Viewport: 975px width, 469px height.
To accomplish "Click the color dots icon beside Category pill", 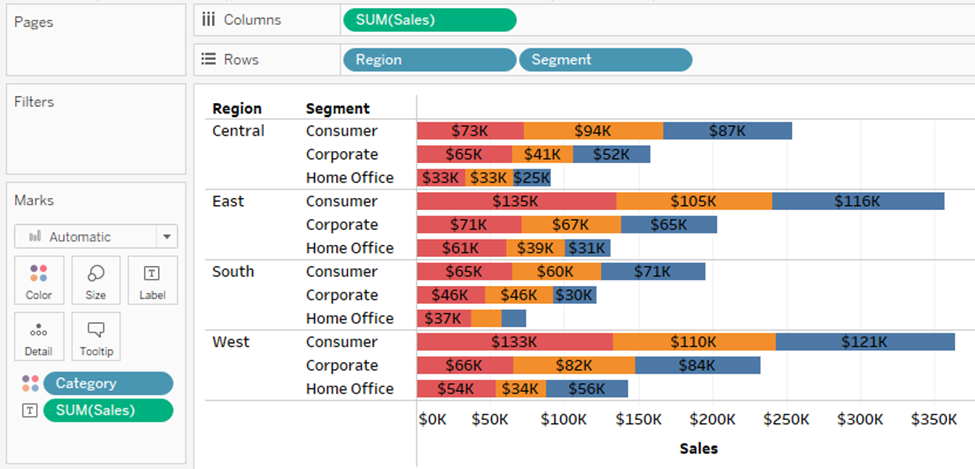I will [x=30, y=384].
